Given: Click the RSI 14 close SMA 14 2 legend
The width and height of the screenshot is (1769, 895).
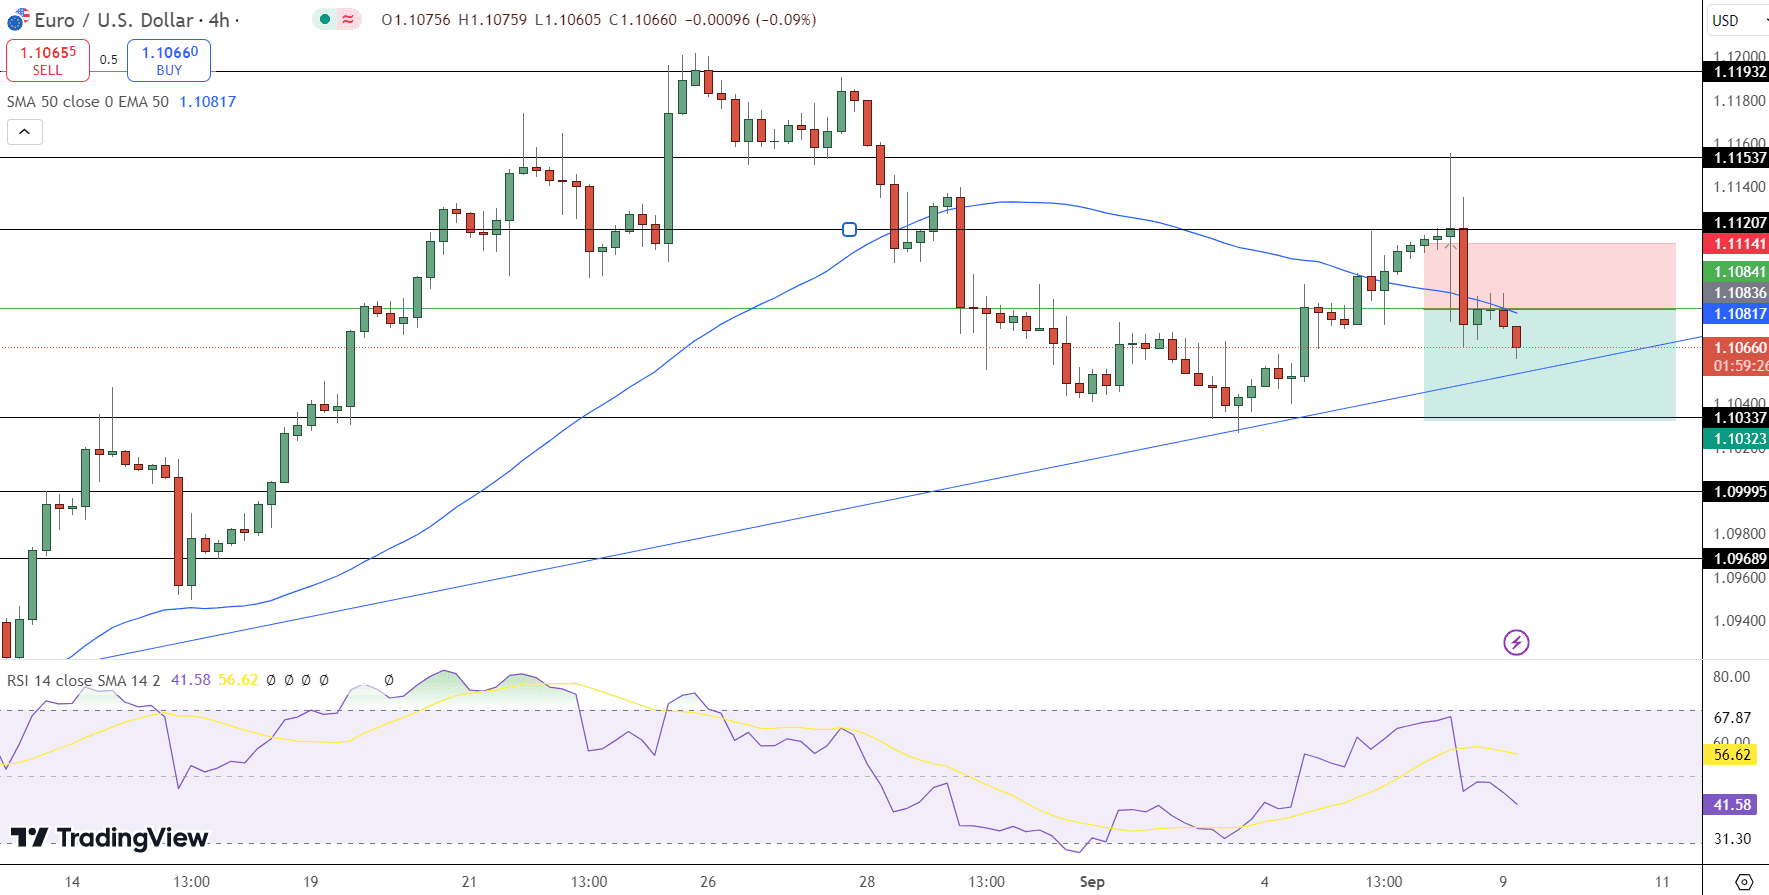Looking at the screenshot, I should click(x=84, y=680).
